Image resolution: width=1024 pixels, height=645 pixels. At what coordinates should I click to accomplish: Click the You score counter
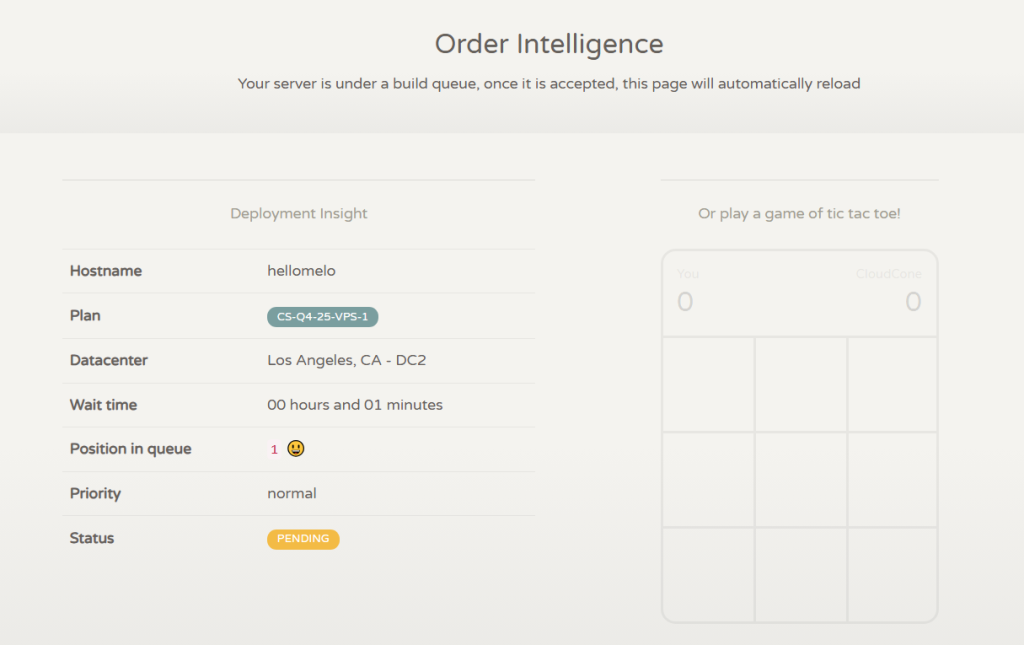point(685,301)
